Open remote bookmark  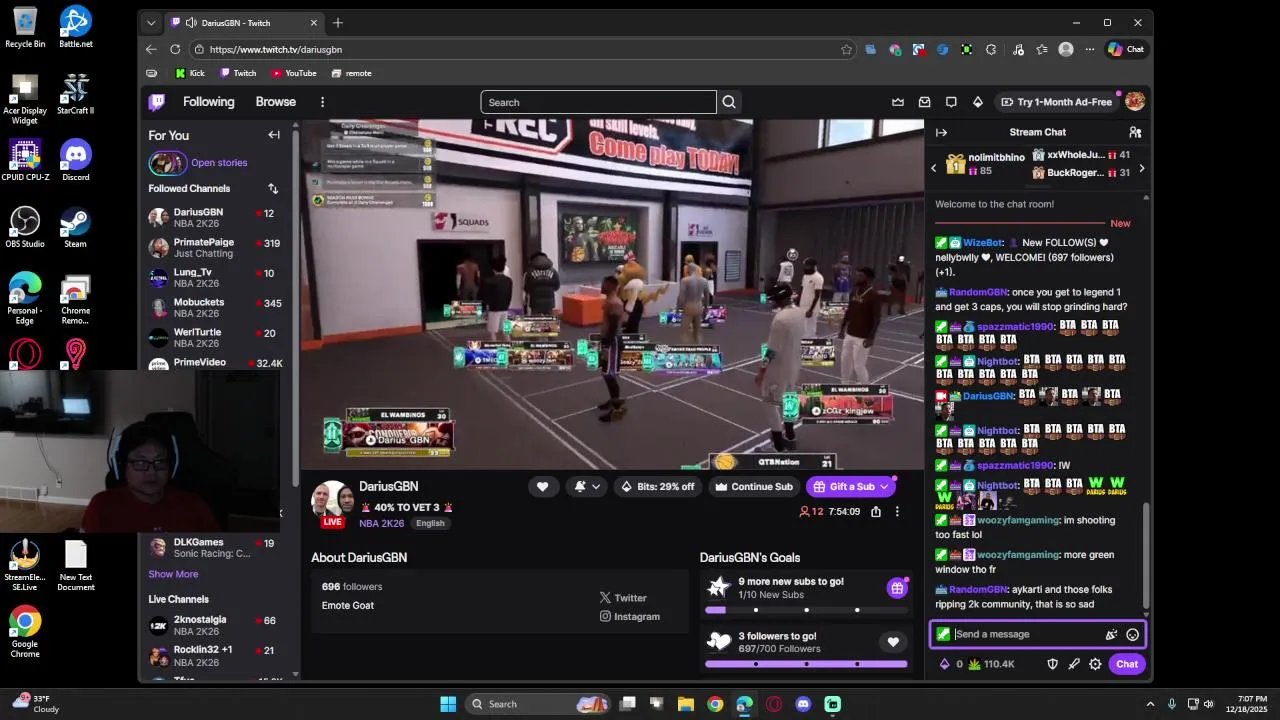click(351, 73)
